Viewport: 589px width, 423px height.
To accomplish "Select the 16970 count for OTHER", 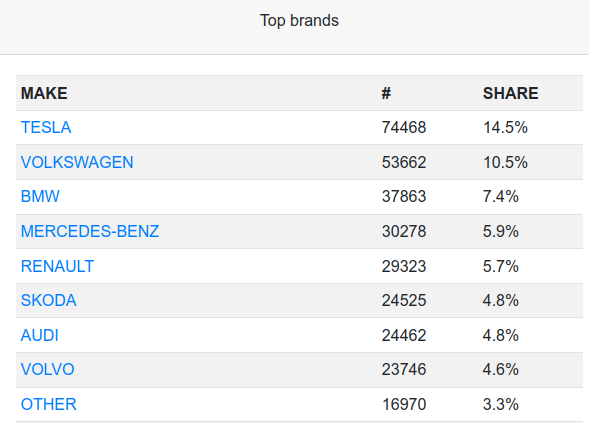I will coord(404,405).
